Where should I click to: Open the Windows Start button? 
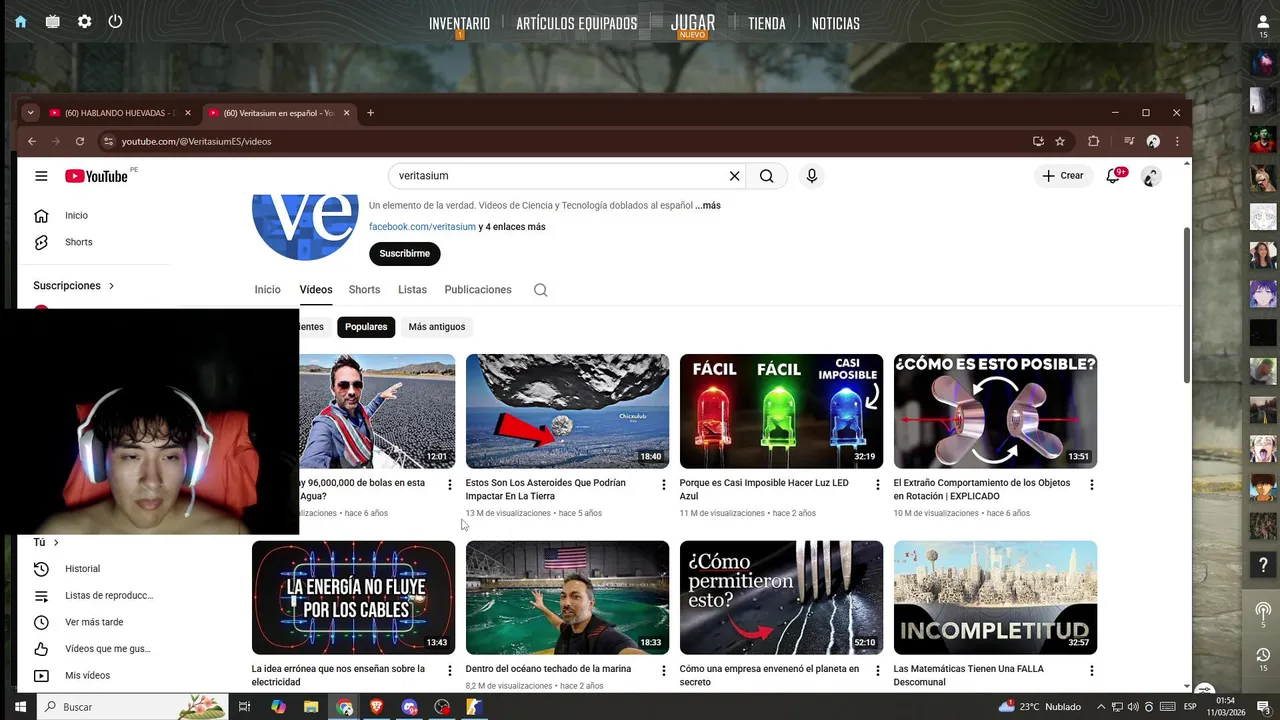pyautogui.click(x=19, y=707)
